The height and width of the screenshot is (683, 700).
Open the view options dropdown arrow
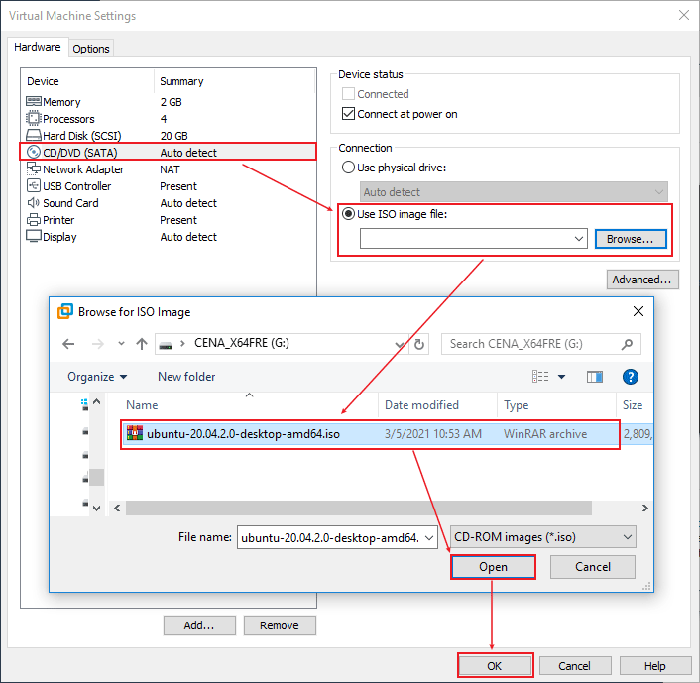point(562,377)
